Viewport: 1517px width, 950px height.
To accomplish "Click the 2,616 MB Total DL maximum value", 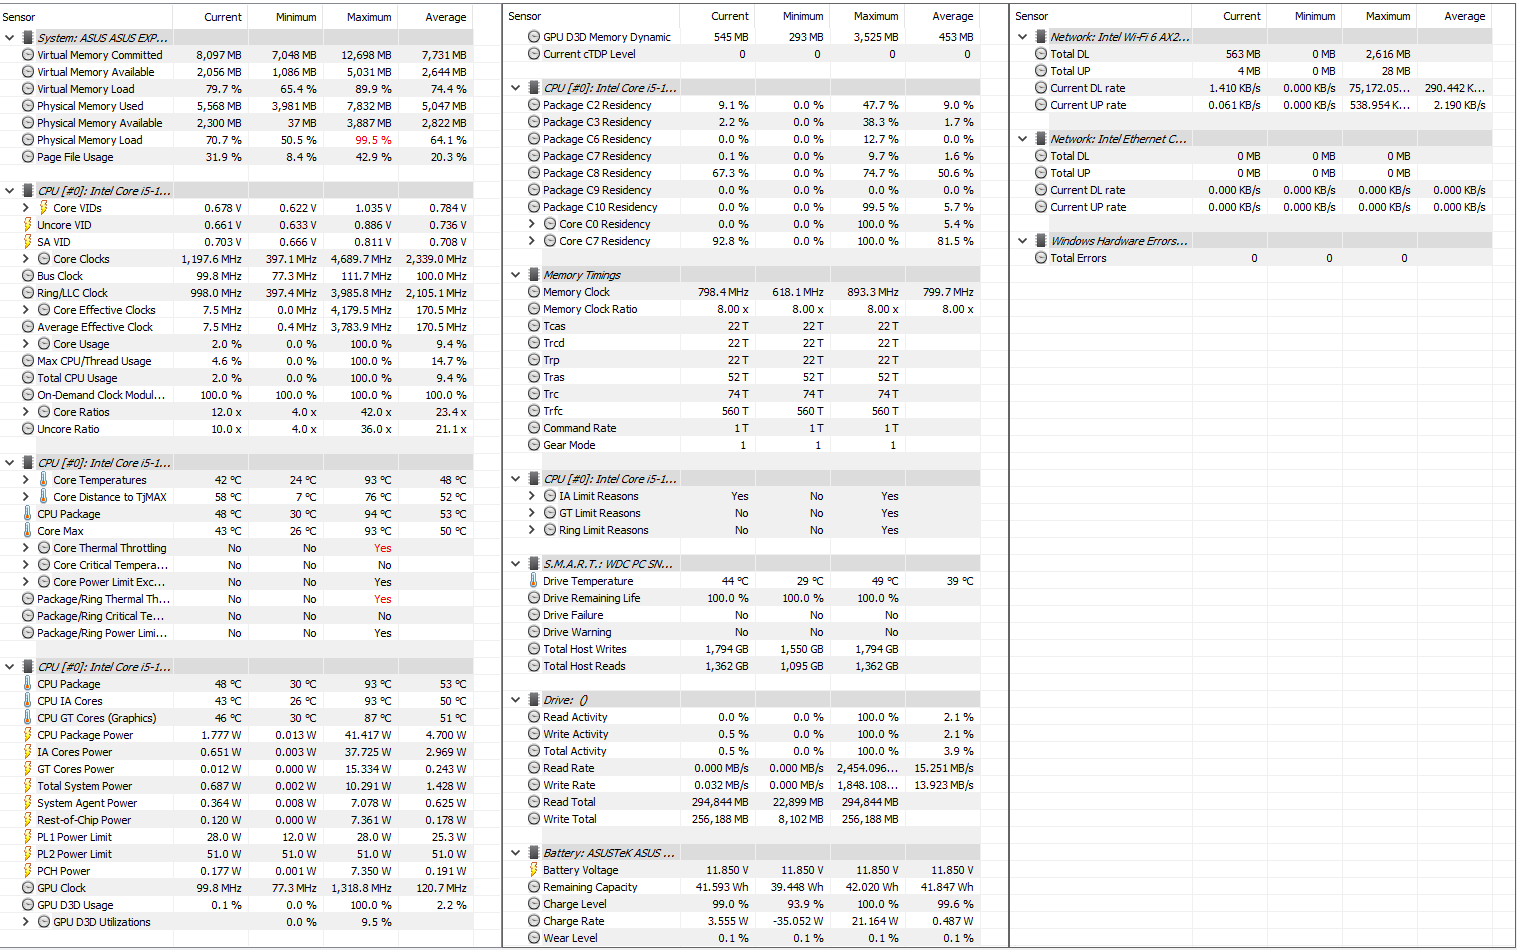I will tap(1388, 54).
